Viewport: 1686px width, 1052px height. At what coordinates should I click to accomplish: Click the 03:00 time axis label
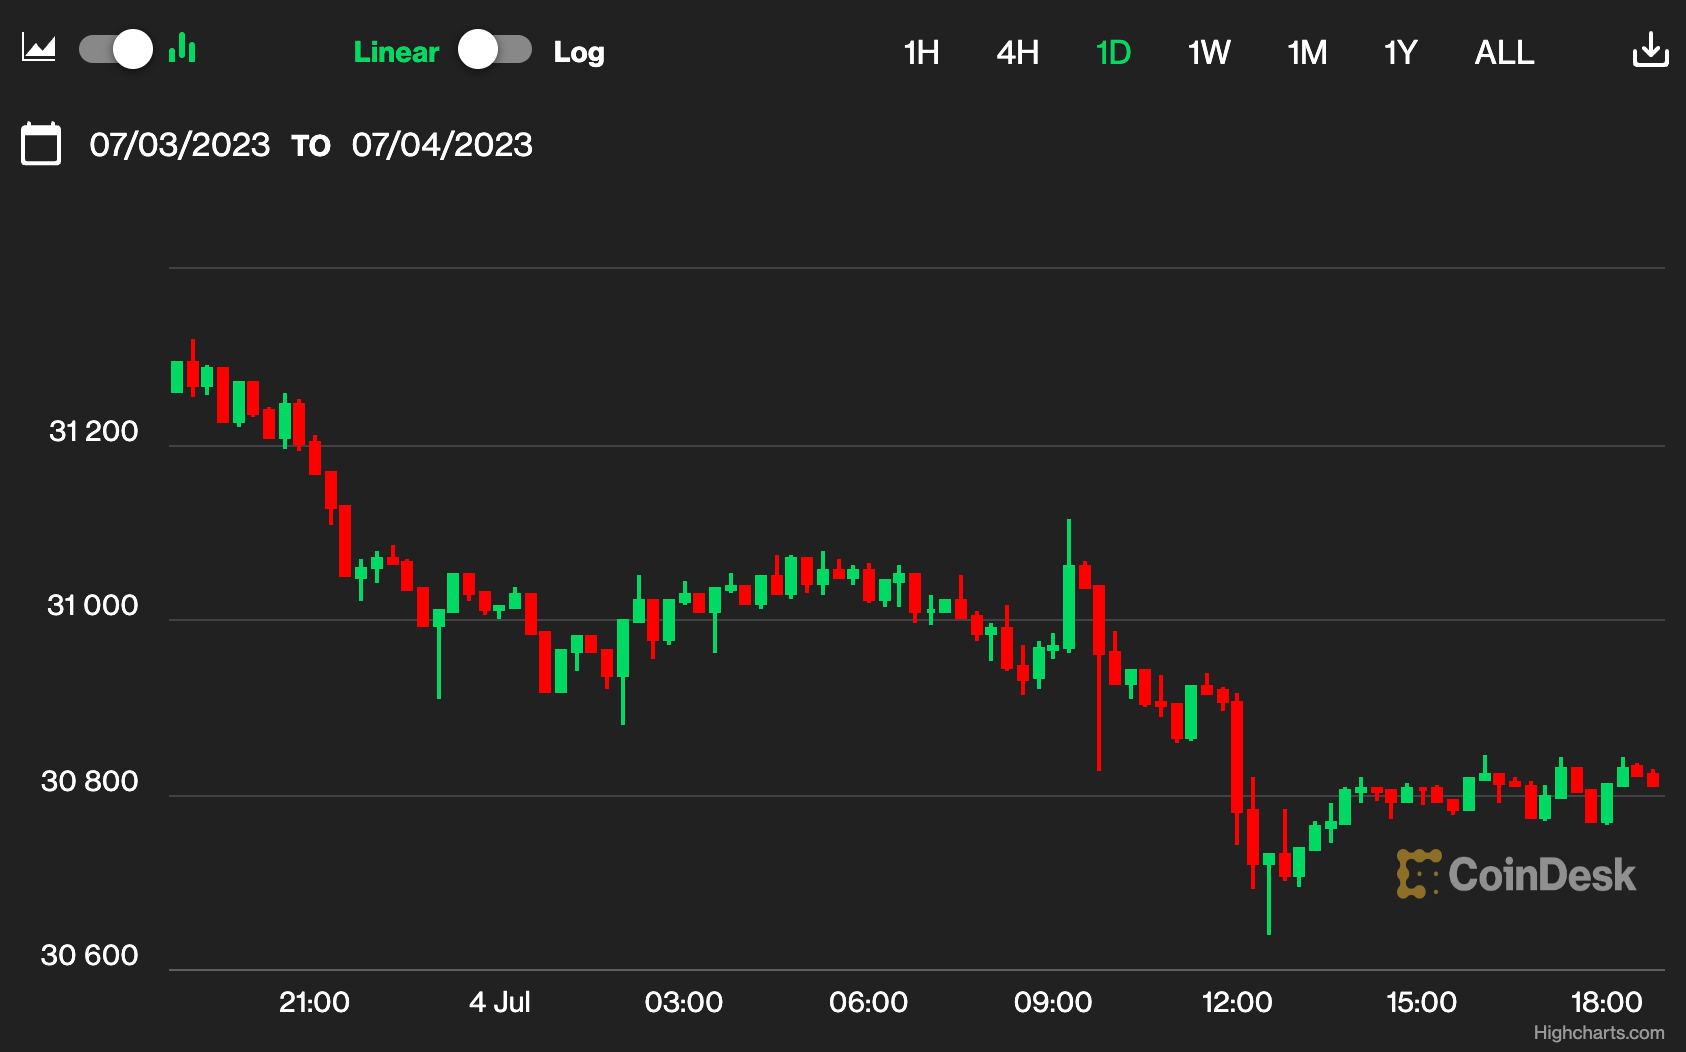pos(684,1002)
